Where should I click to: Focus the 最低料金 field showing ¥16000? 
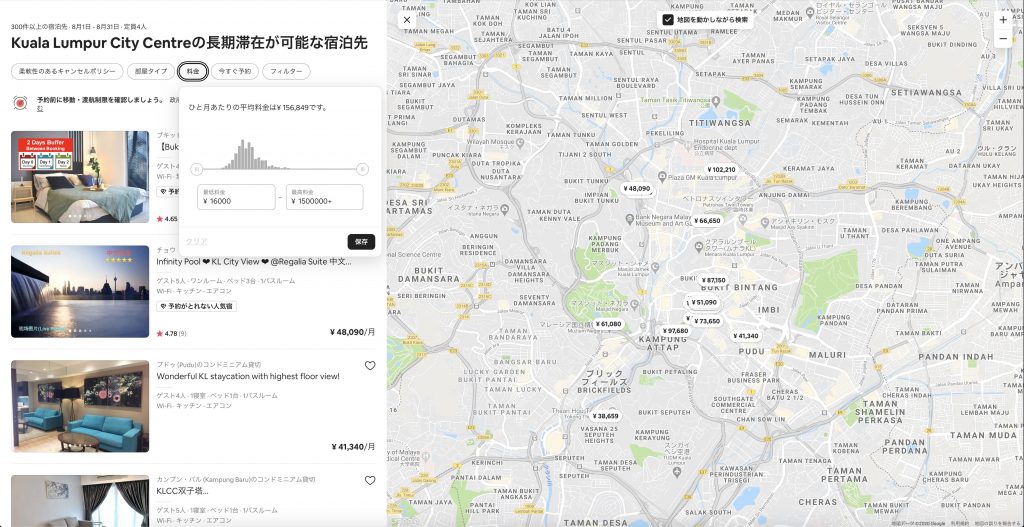click(236, 197)
